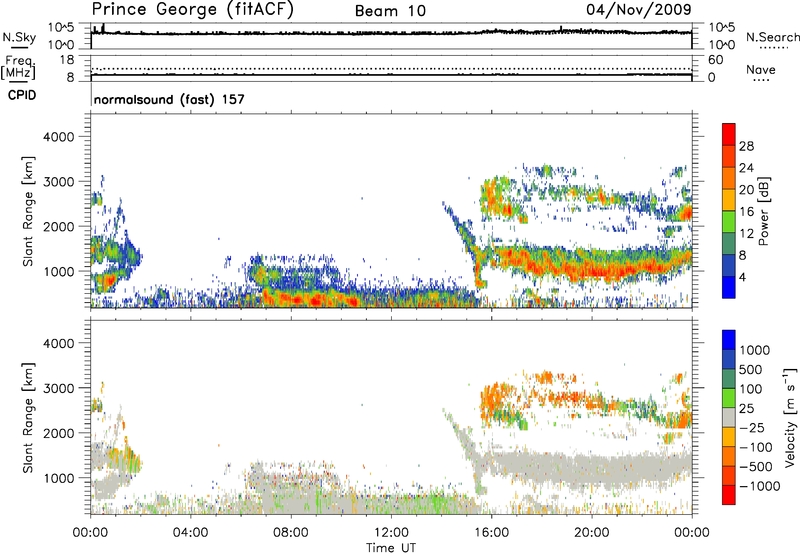Click the gray swatch in Velocity colorbar

[729, 418]
